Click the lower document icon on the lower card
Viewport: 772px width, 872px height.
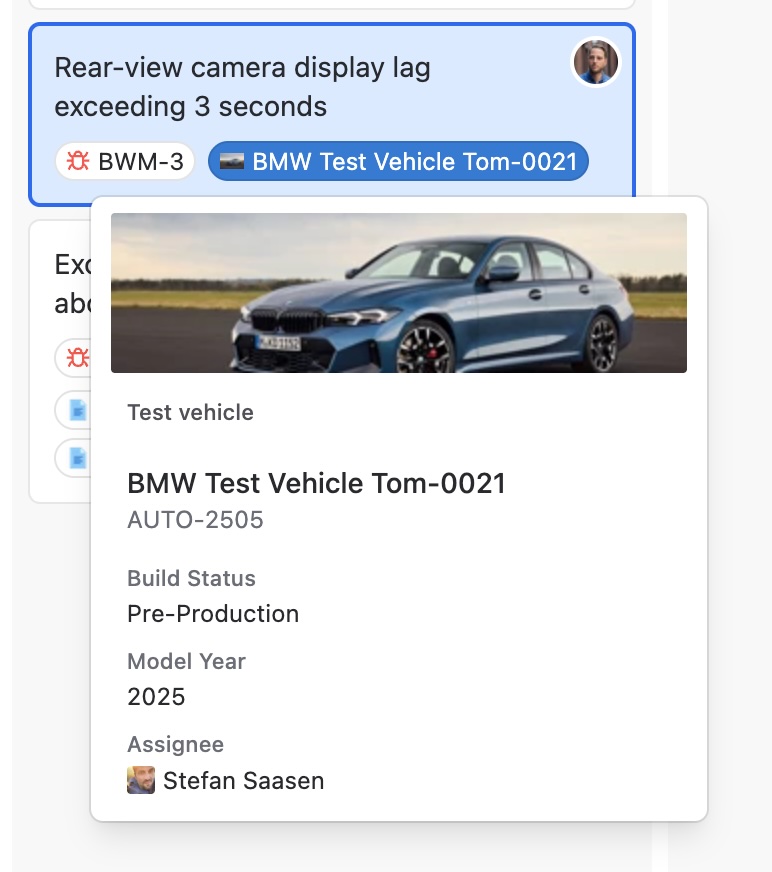(78, 458)
